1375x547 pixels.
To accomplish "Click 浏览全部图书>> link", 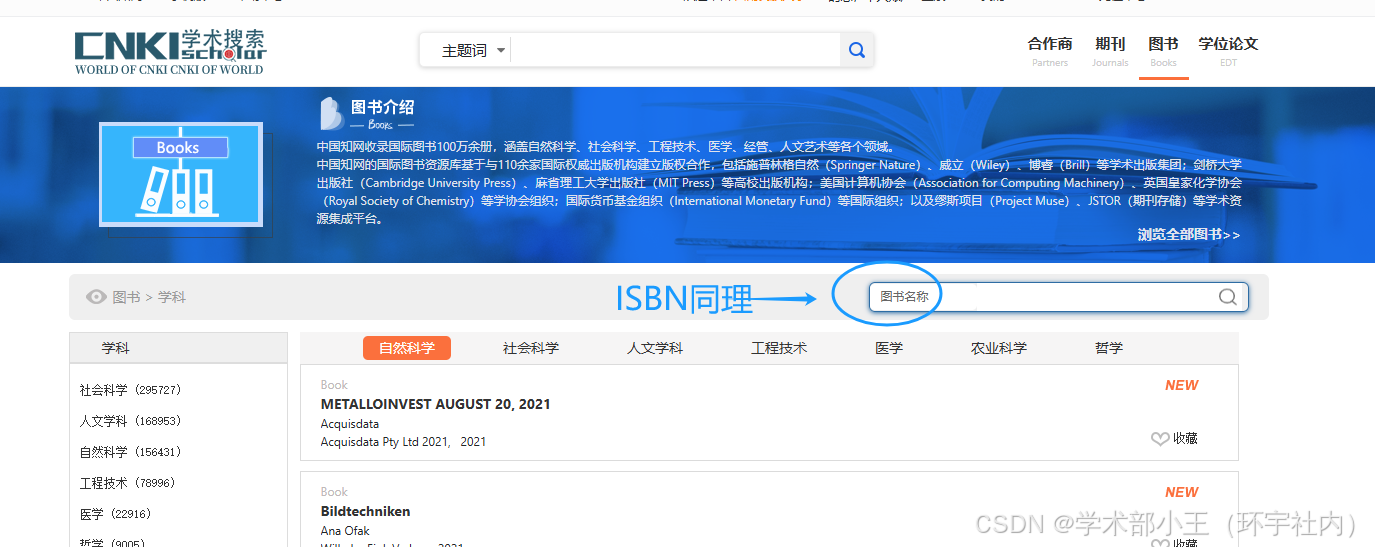I will (1189, 234).
